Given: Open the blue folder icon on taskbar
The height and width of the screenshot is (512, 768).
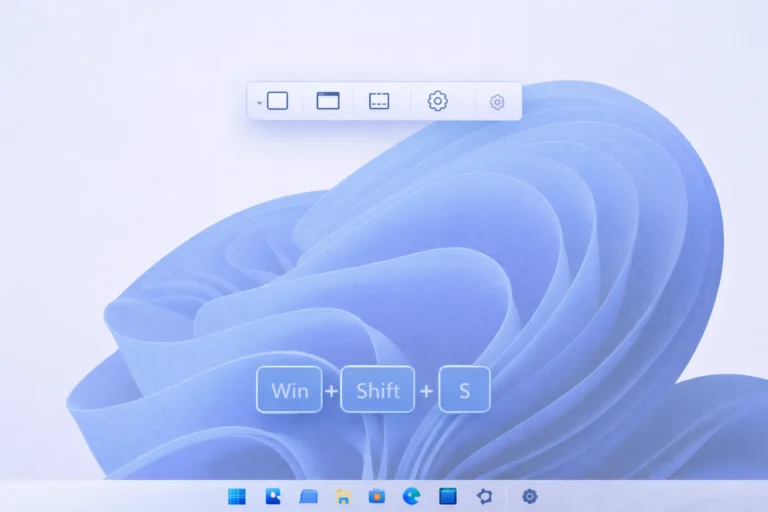Looking at the screenshot, I should tap(308, 496).
